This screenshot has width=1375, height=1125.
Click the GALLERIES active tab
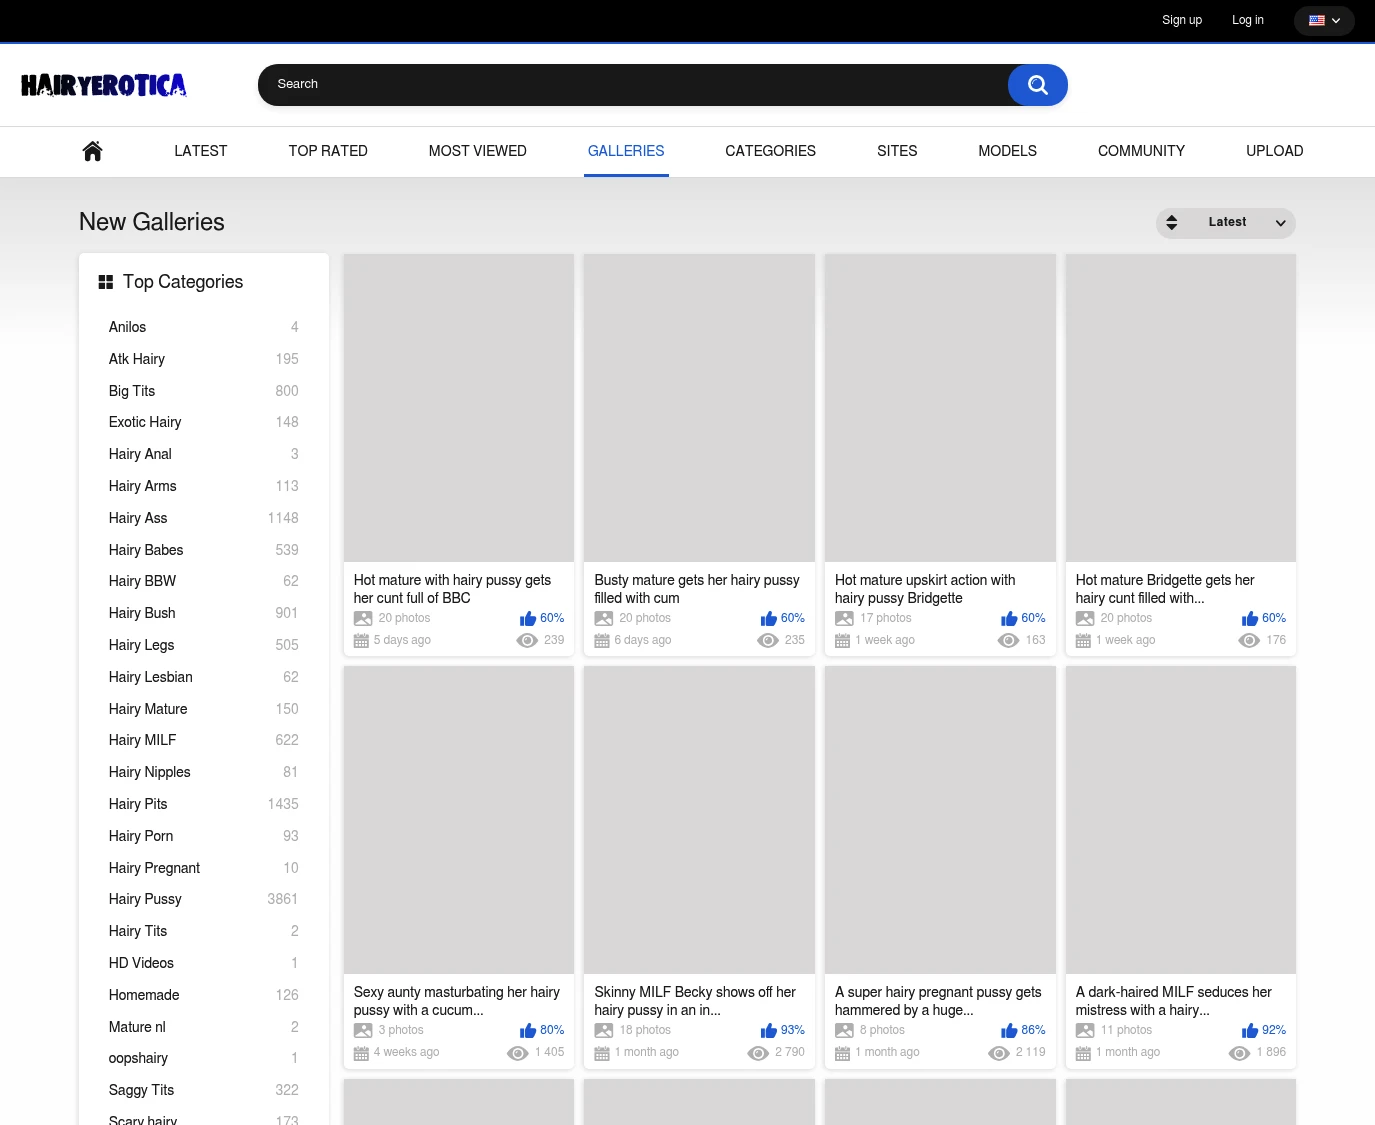click(x=626, y=151)
